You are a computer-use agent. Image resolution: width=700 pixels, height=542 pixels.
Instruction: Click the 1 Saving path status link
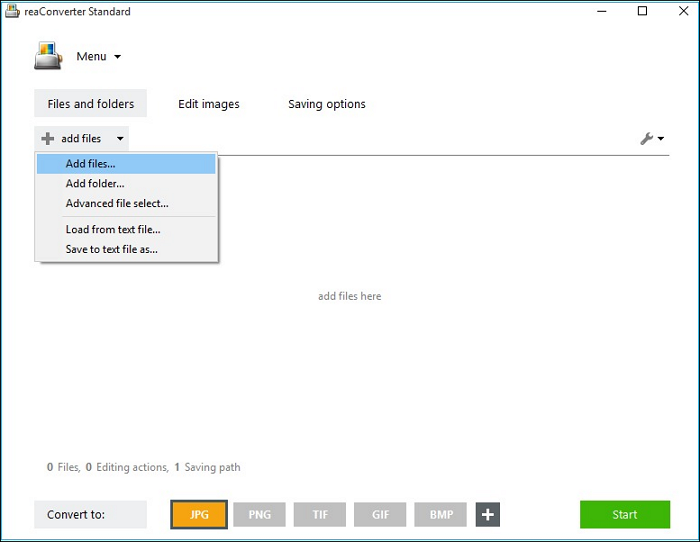tap(207, 467)
